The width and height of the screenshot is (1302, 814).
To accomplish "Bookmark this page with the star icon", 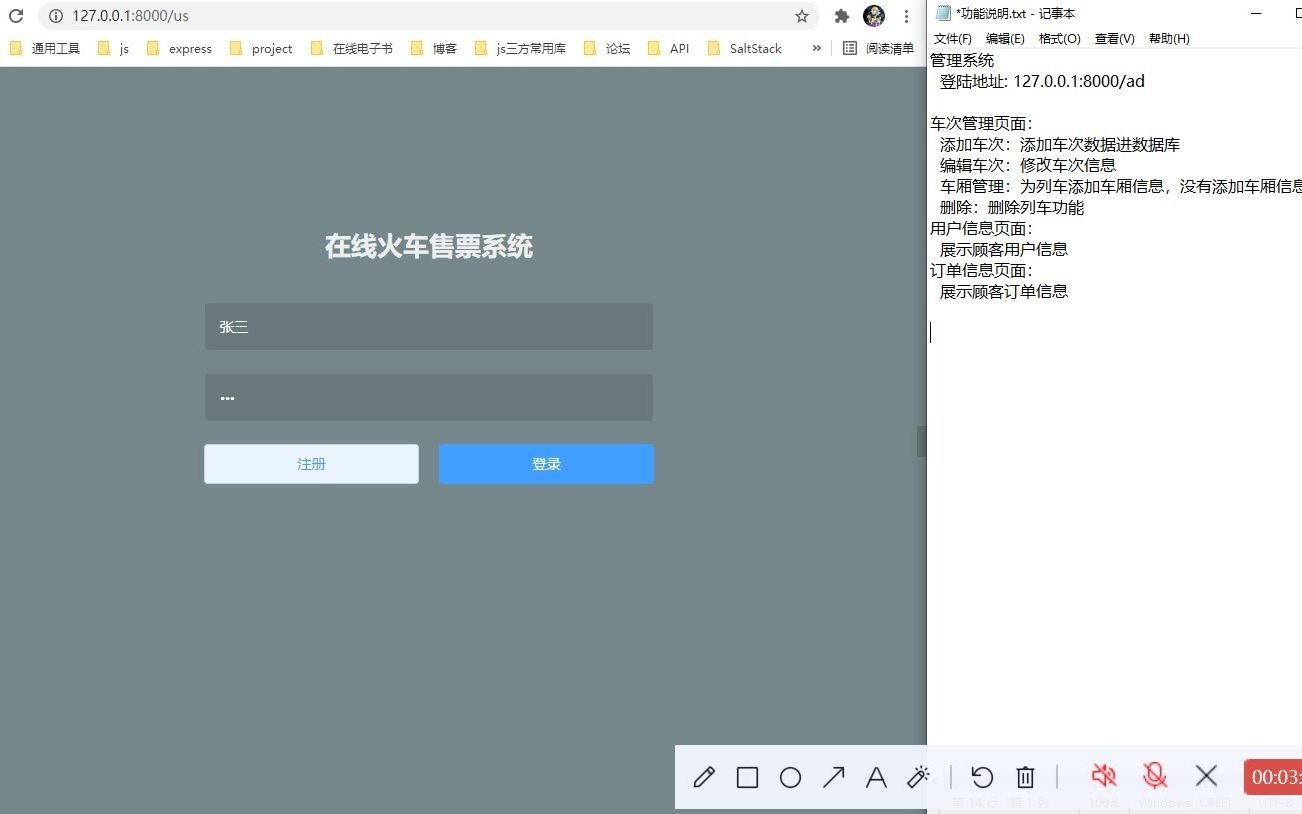I will (802, 16).
